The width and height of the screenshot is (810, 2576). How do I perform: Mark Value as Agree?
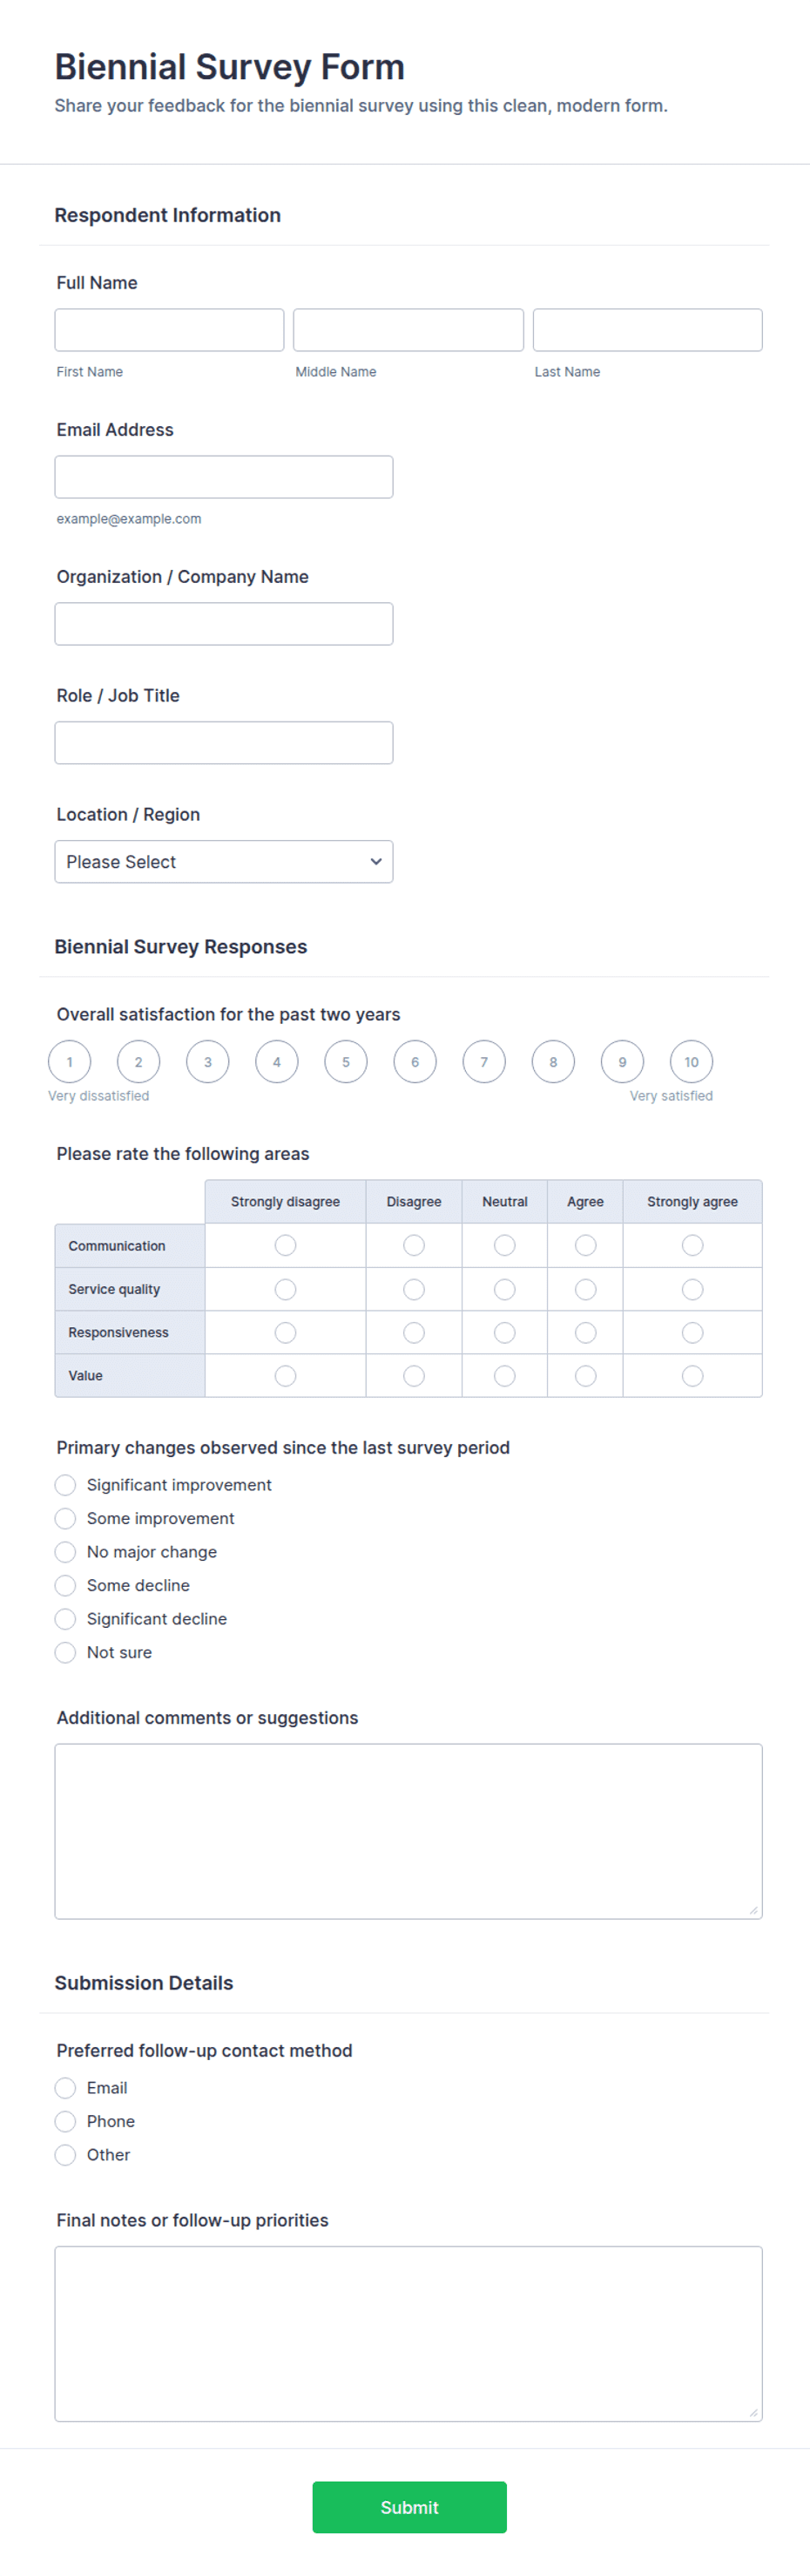(x=586, y=1376)
